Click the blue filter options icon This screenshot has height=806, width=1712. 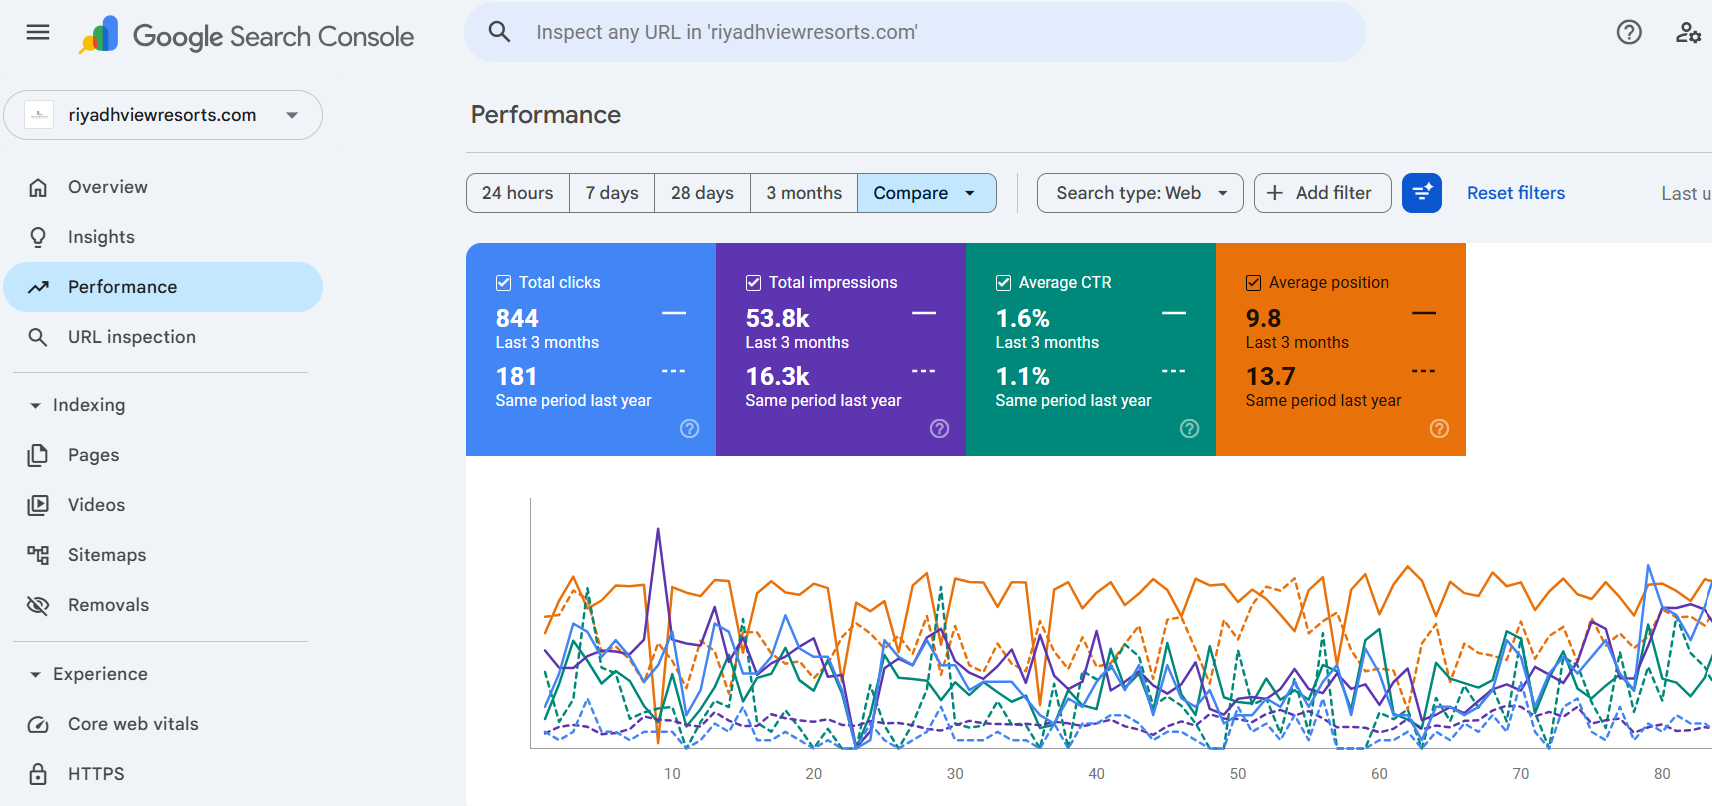coord(1421,193)
